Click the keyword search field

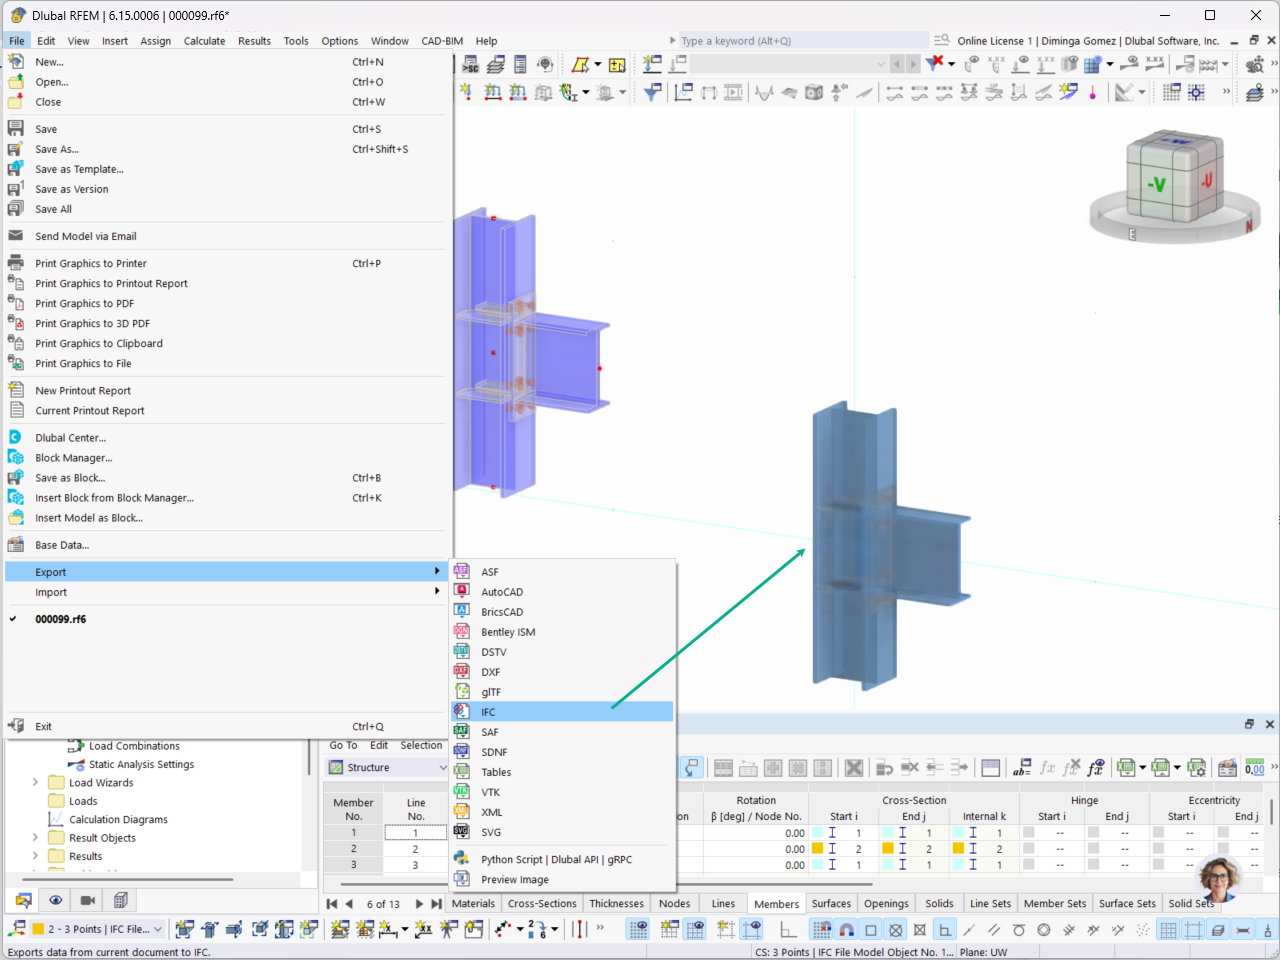coord(804,41)
